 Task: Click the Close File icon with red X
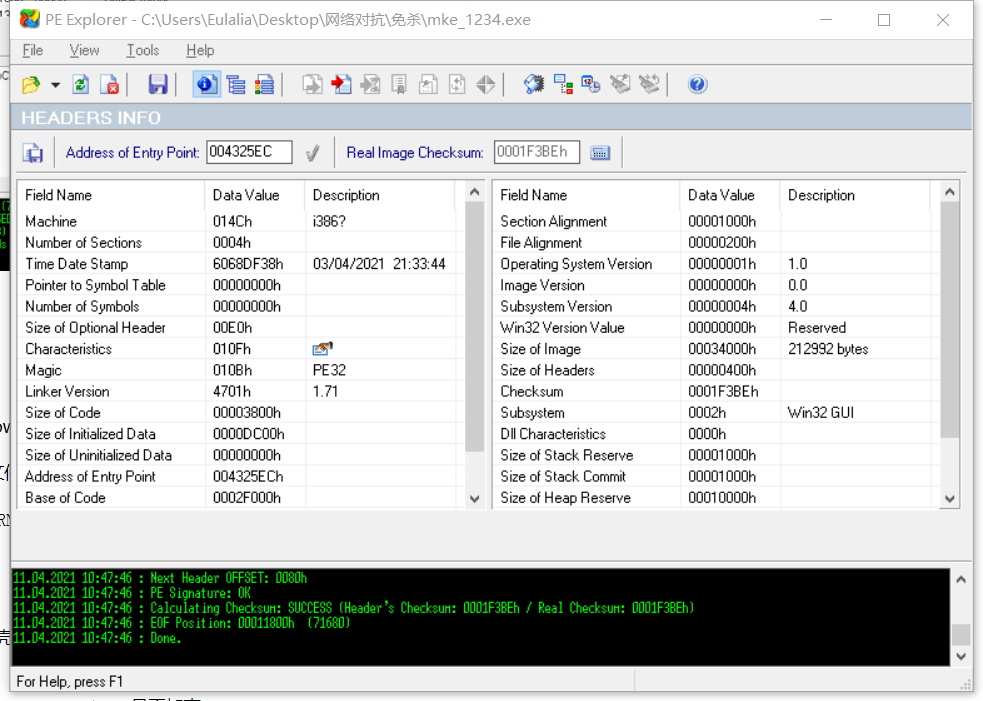110,85
